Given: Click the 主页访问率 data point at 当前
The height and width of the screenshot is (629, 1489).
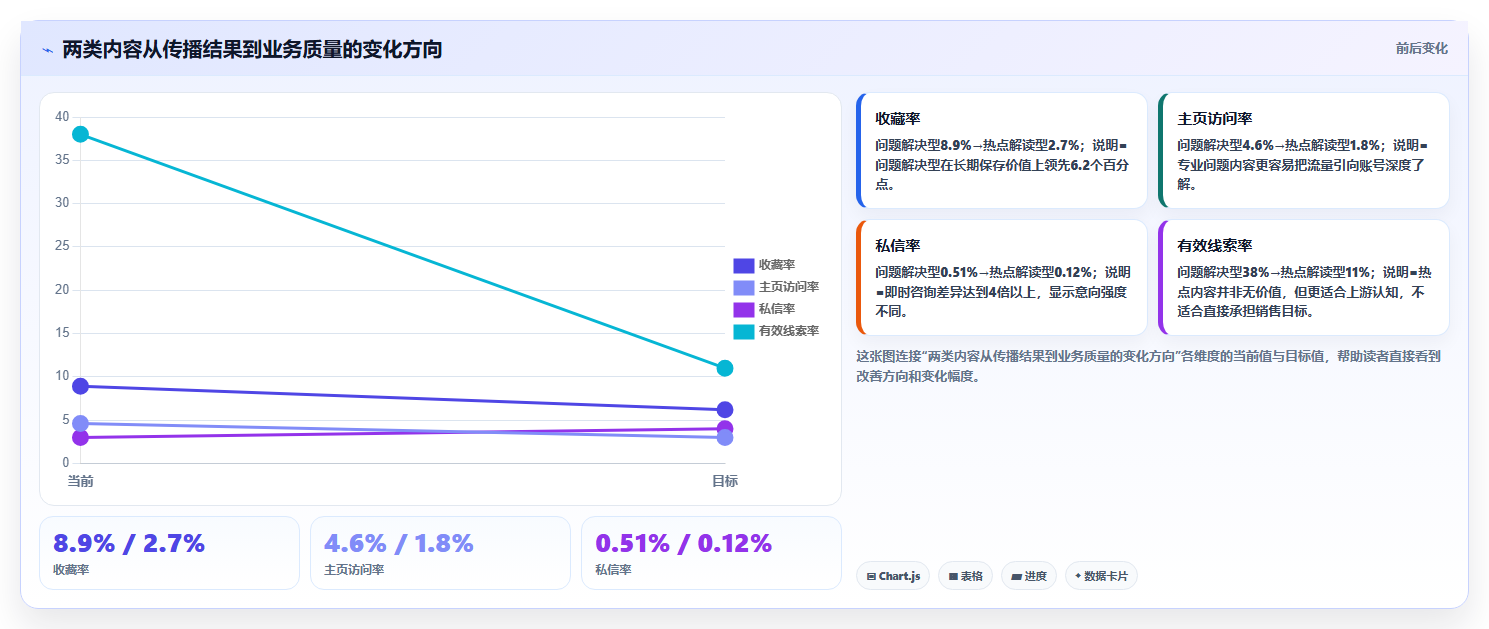Looking at the screenshot, I should [81, 423].
